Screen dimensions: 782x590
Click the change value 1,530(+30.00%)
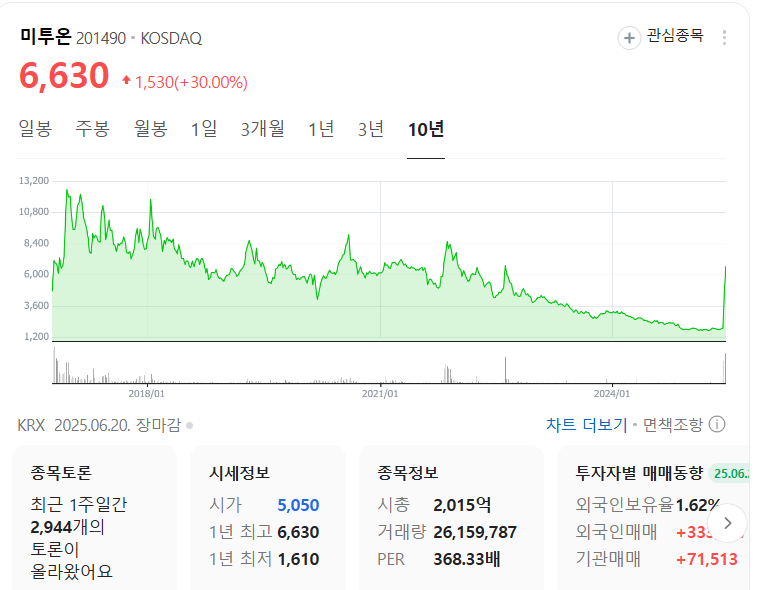point(192,82)
